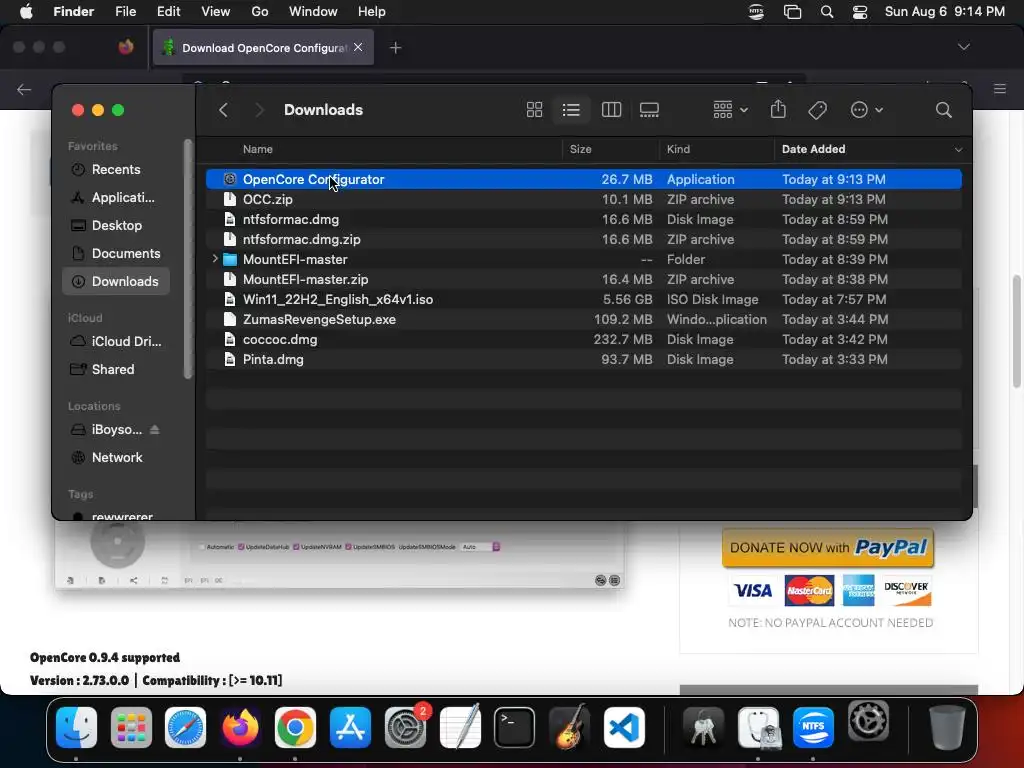Open the File menu
The image size is (1024, 768).
pos(125,12)
